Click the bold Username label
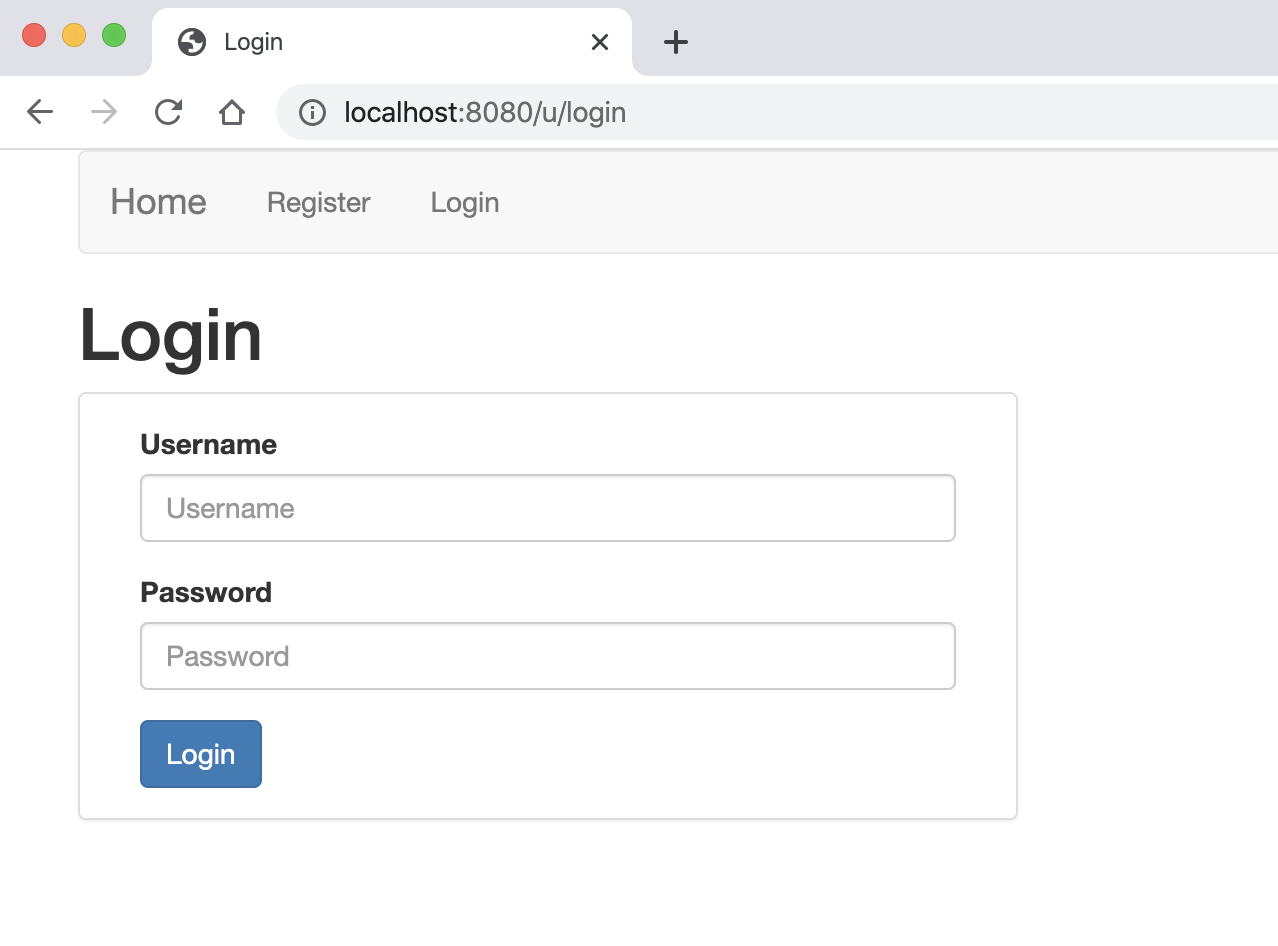 click(209, 444)
